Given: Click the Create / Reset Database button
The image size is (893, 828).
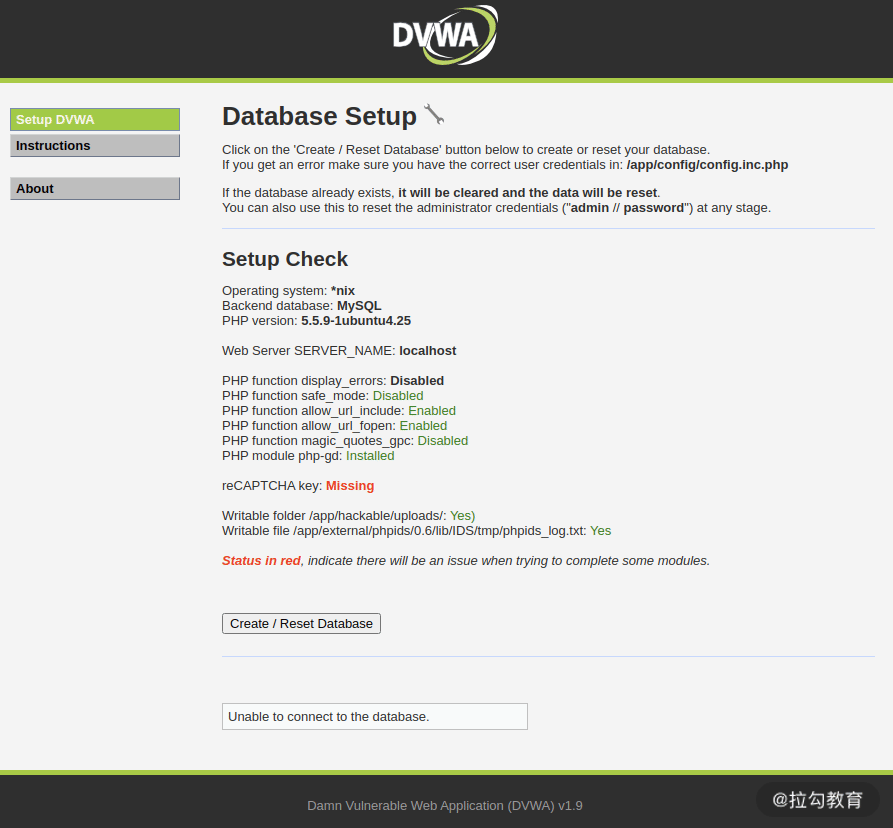Looking at the screenshot, I should click(301, 624).
